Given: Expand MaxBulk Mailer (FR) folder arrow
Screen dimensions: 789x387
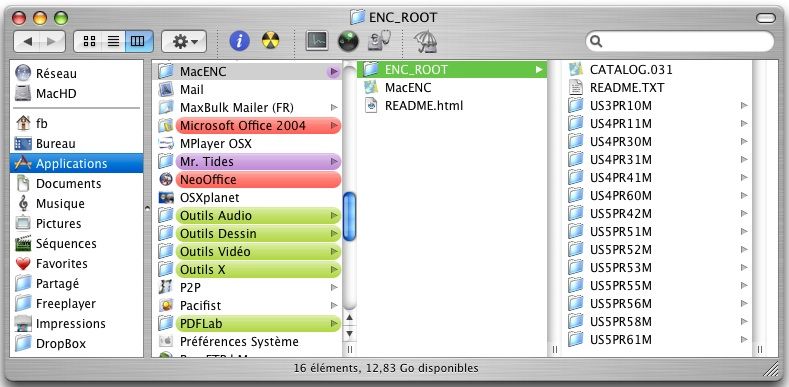Looking at the screenshot, I should click(334, 108).
